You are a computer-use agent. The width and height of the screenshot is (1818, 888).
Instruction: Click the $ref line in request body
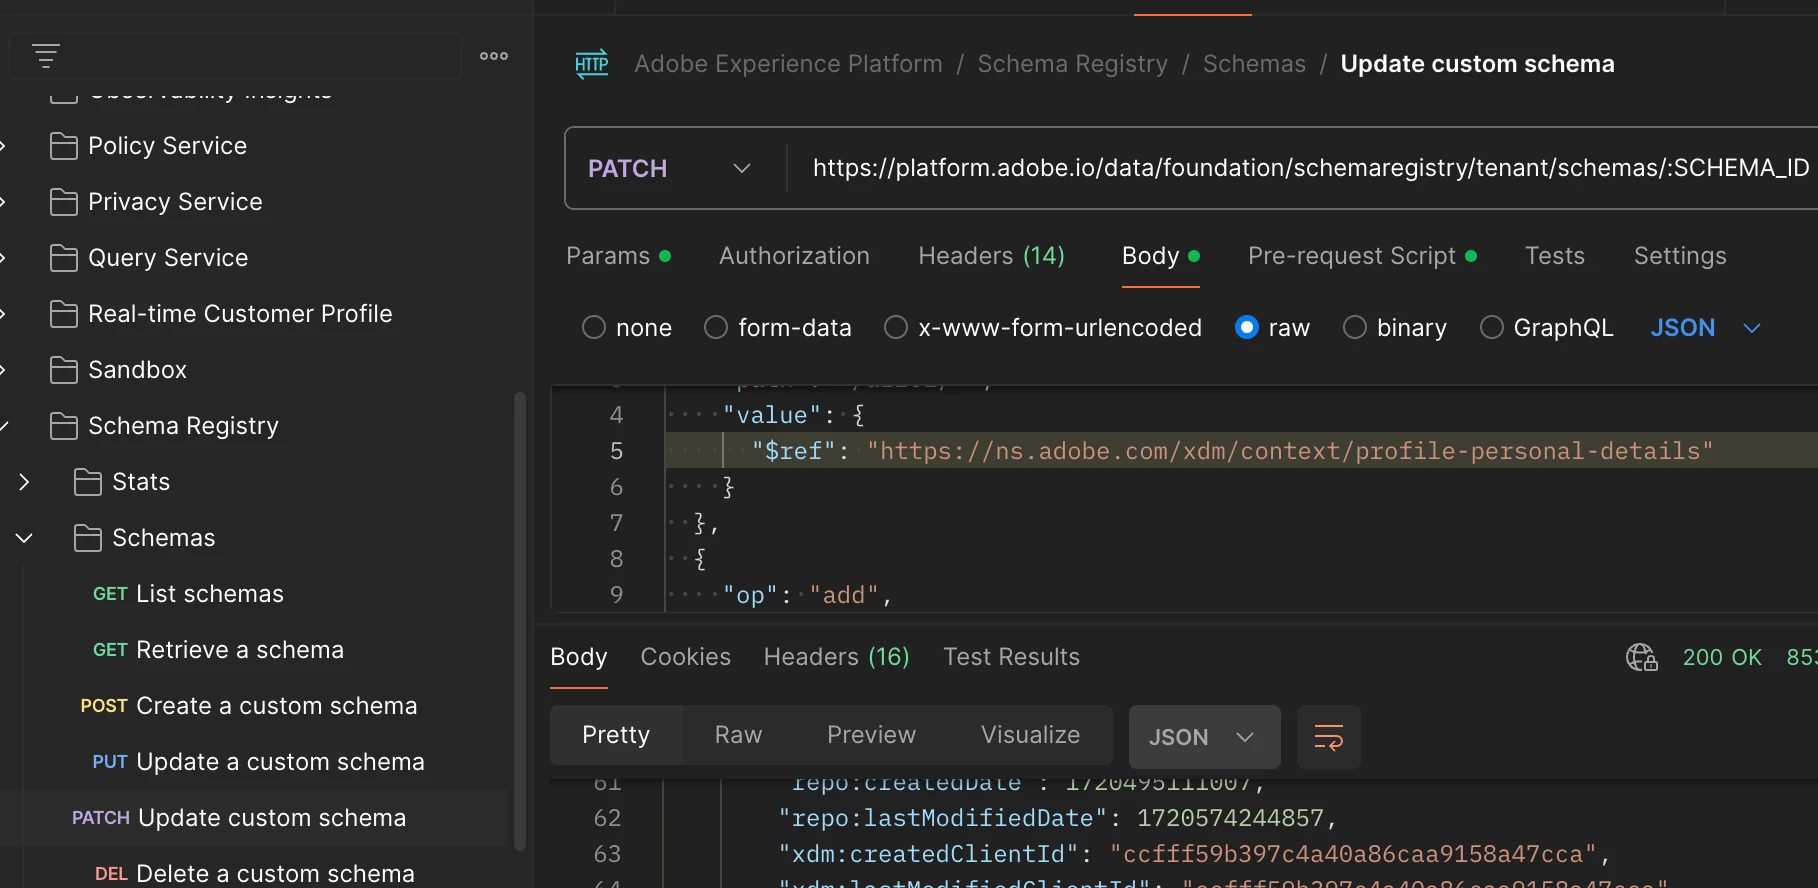tap(1240, 451)
